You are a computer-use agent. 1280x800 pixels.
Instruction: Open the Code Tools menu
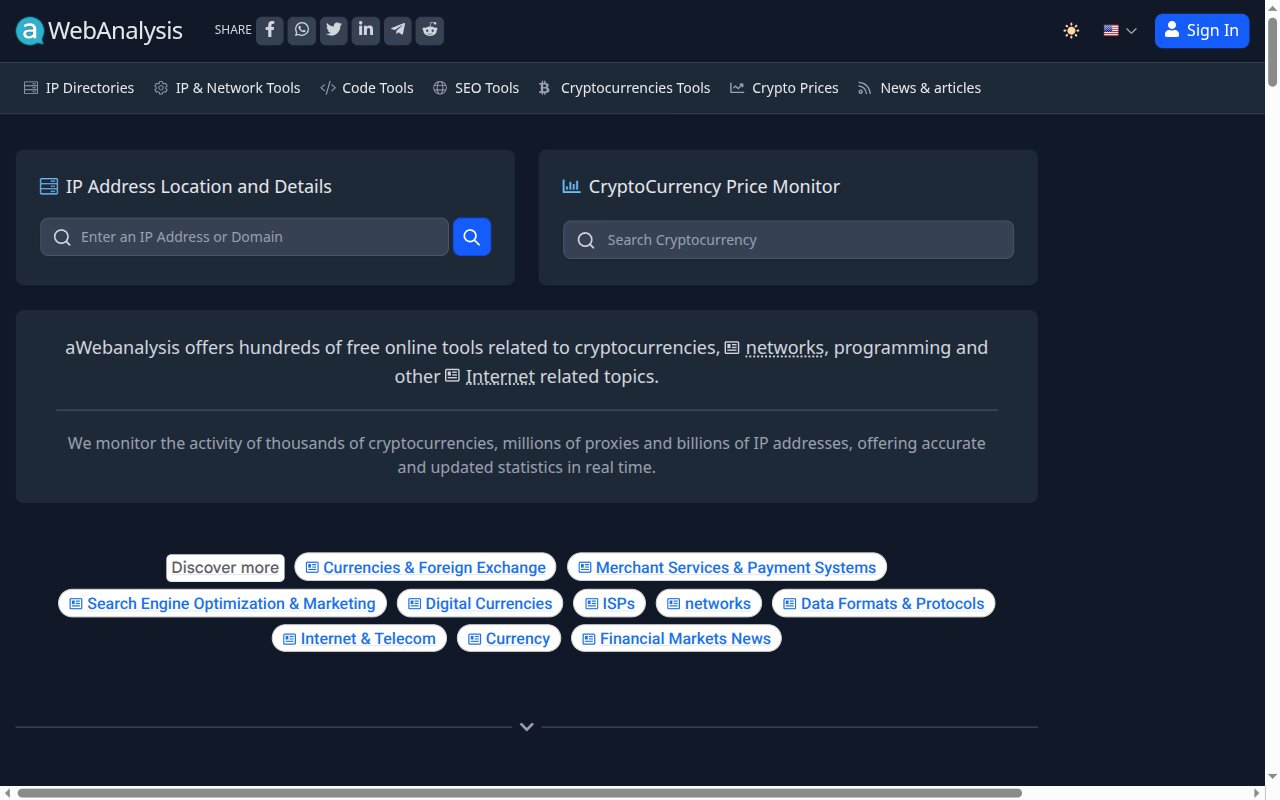367,88
